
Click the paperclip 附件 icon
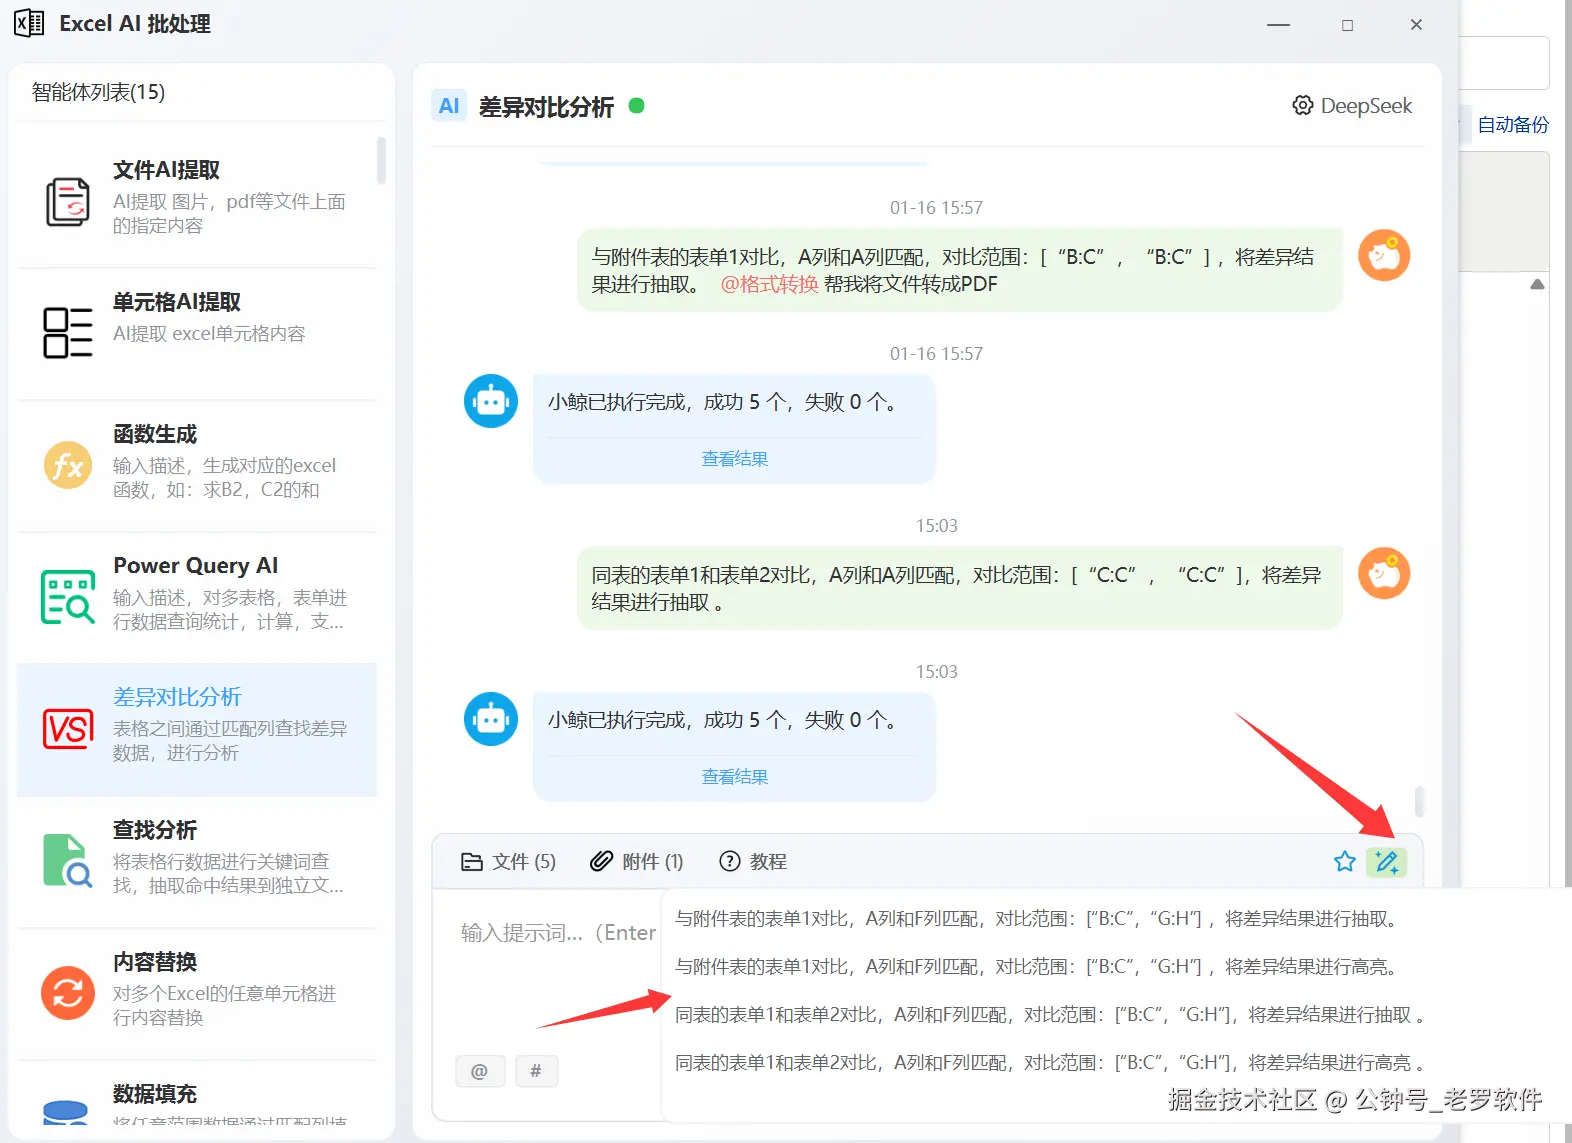601,861
